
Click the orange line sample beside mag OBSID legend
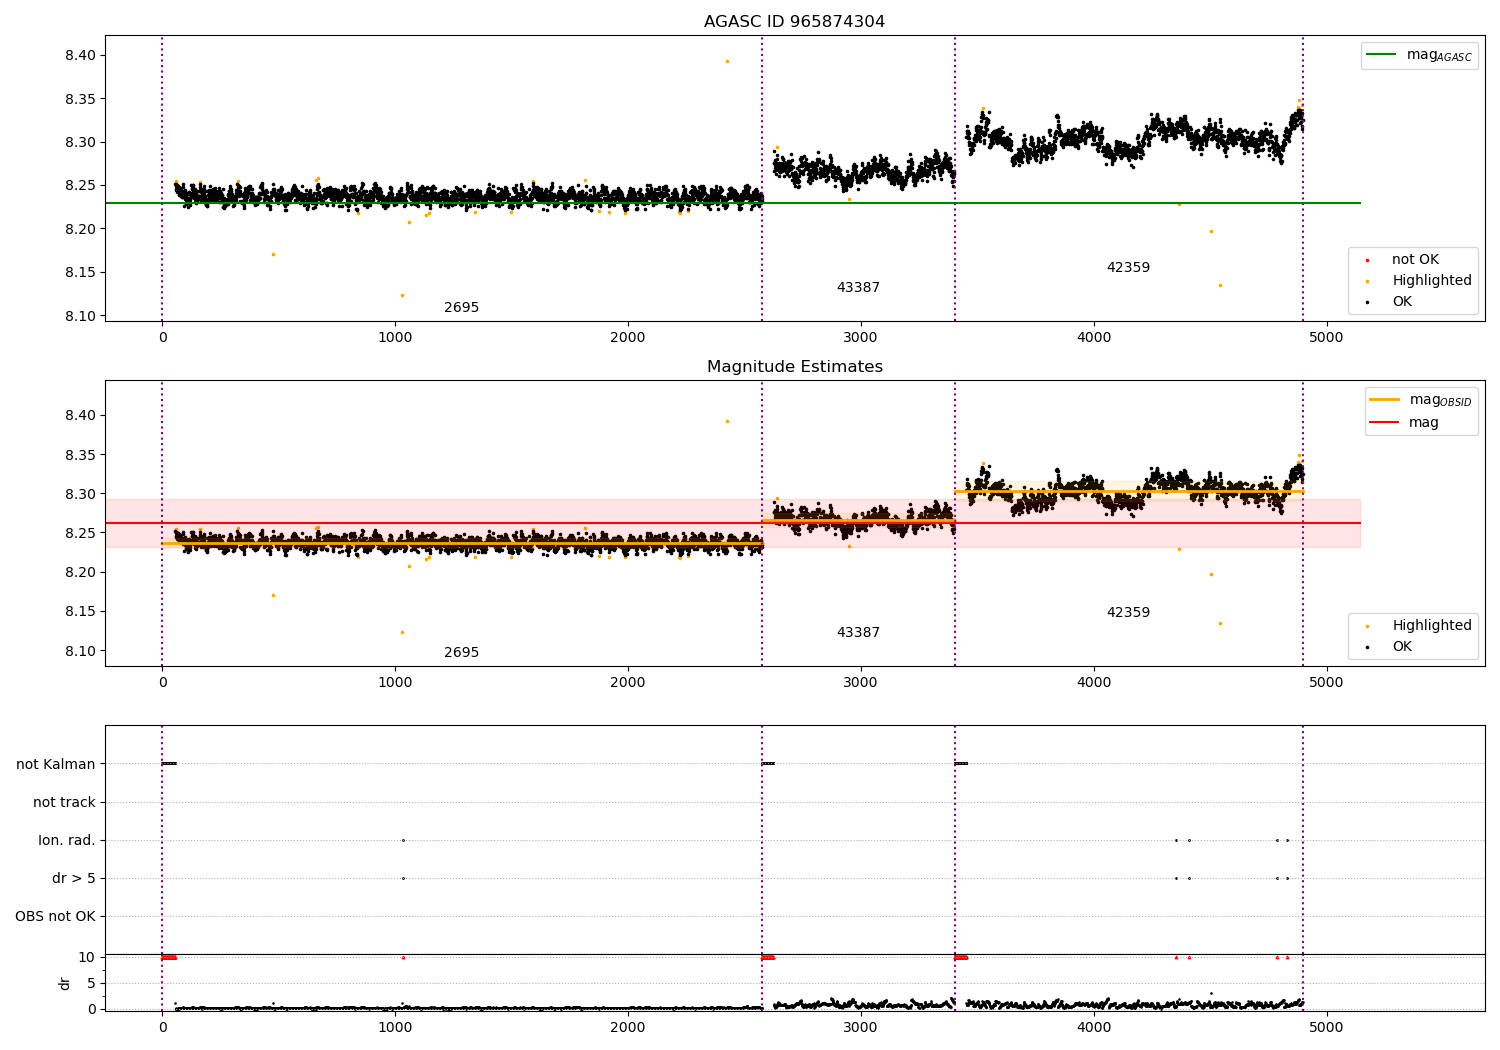[x=1384, y=400]
